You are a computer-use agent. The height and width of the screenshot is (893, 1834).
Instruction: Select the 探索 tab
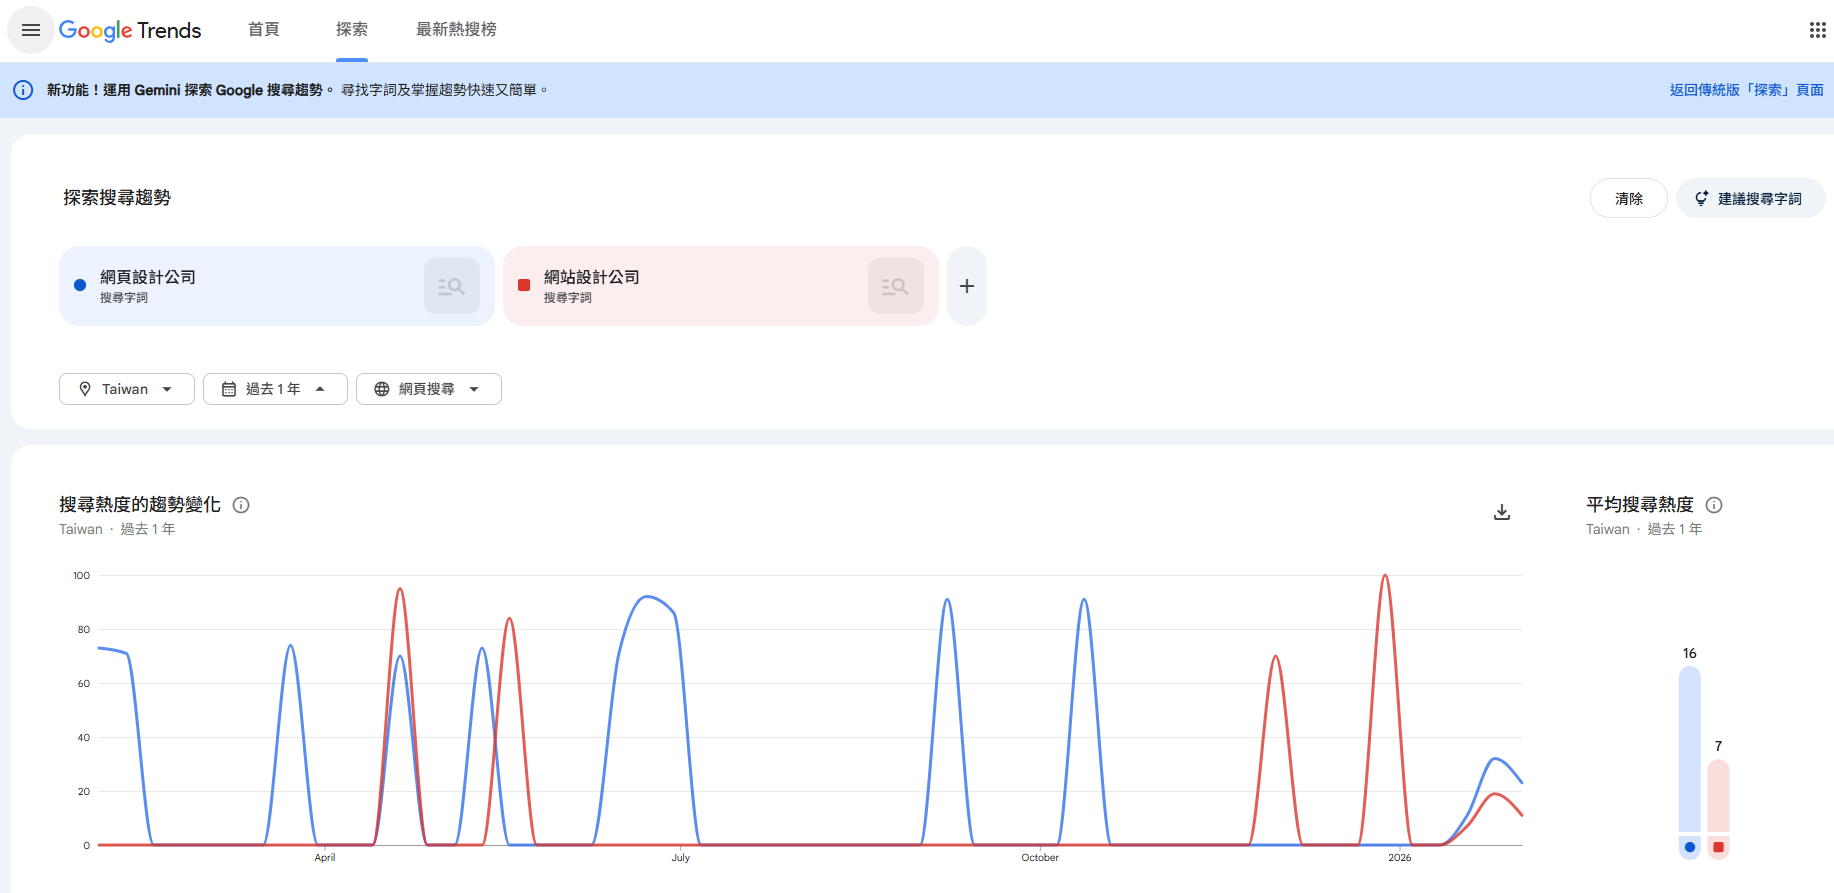[352, 30]
